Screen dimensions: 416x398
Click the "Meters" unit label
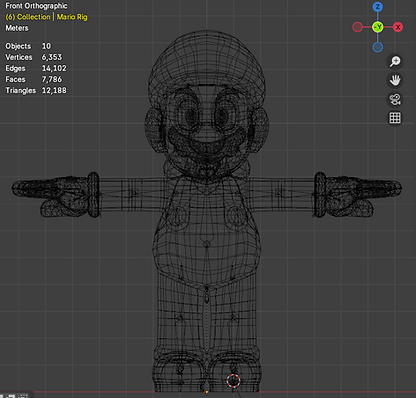17,28
